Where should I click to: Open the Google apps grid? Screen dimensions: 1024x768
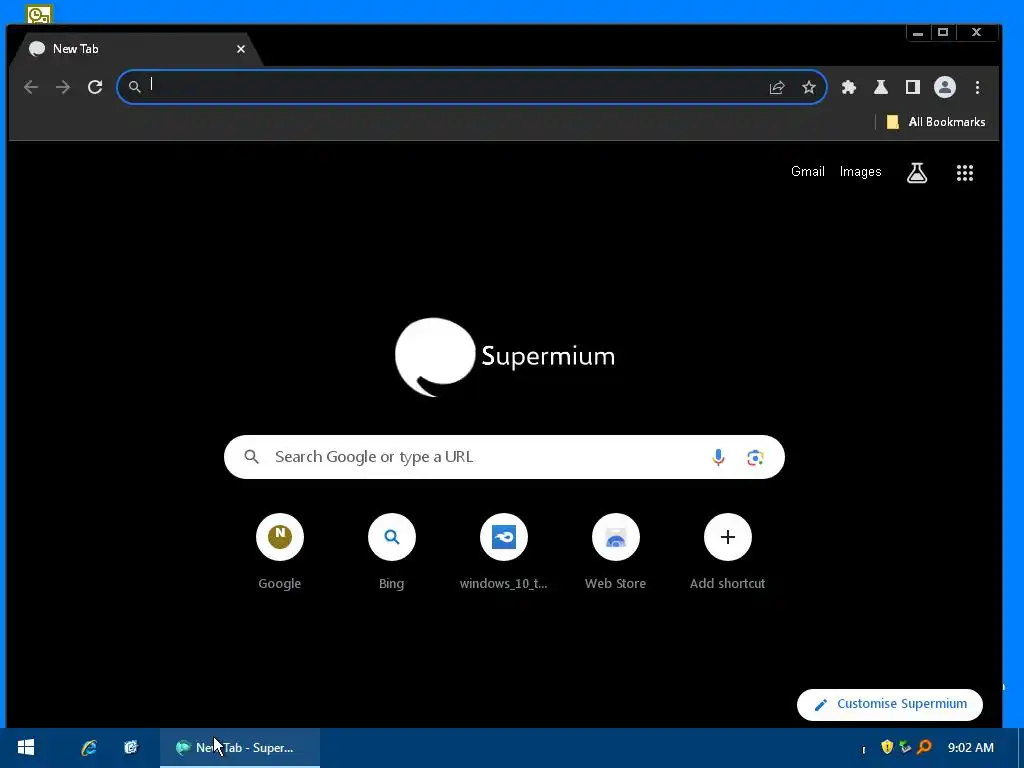point(965,172)
